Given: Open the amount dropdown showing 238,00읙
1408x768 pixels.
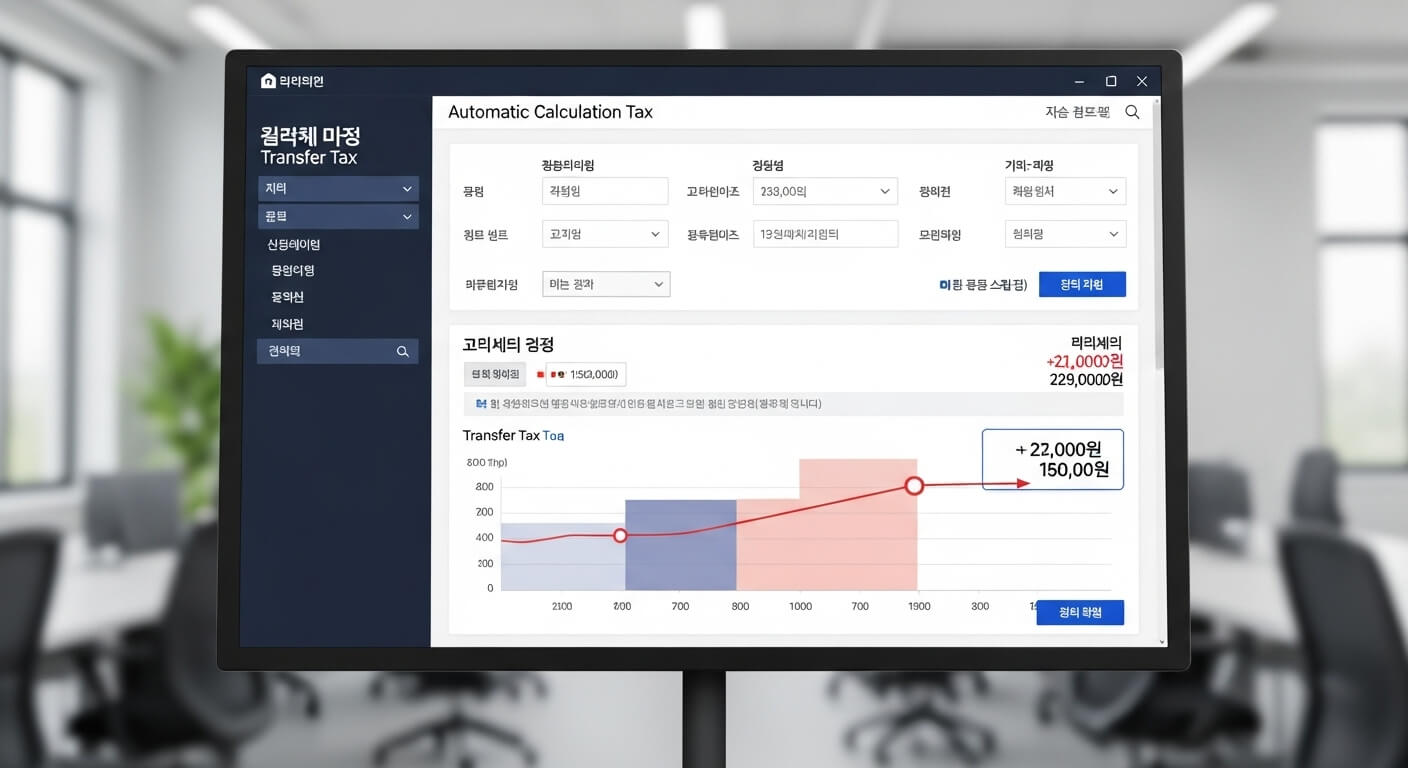Looking at the screenshot, I should (824, 191).
